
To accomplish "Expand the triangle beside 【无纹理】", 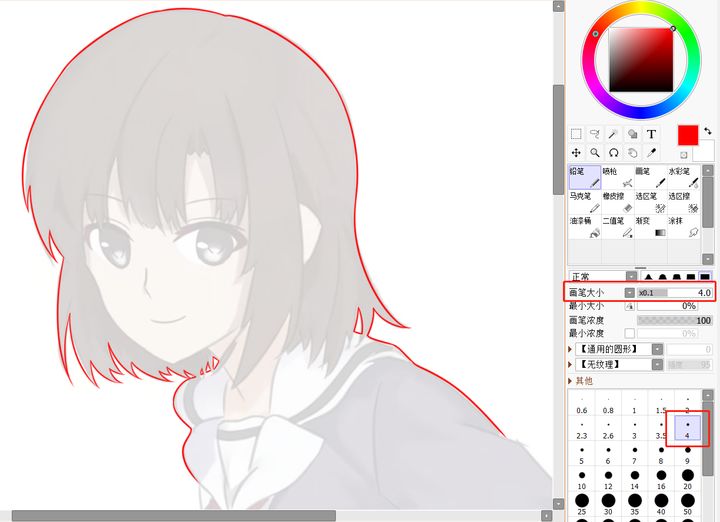I will (570, 365).
